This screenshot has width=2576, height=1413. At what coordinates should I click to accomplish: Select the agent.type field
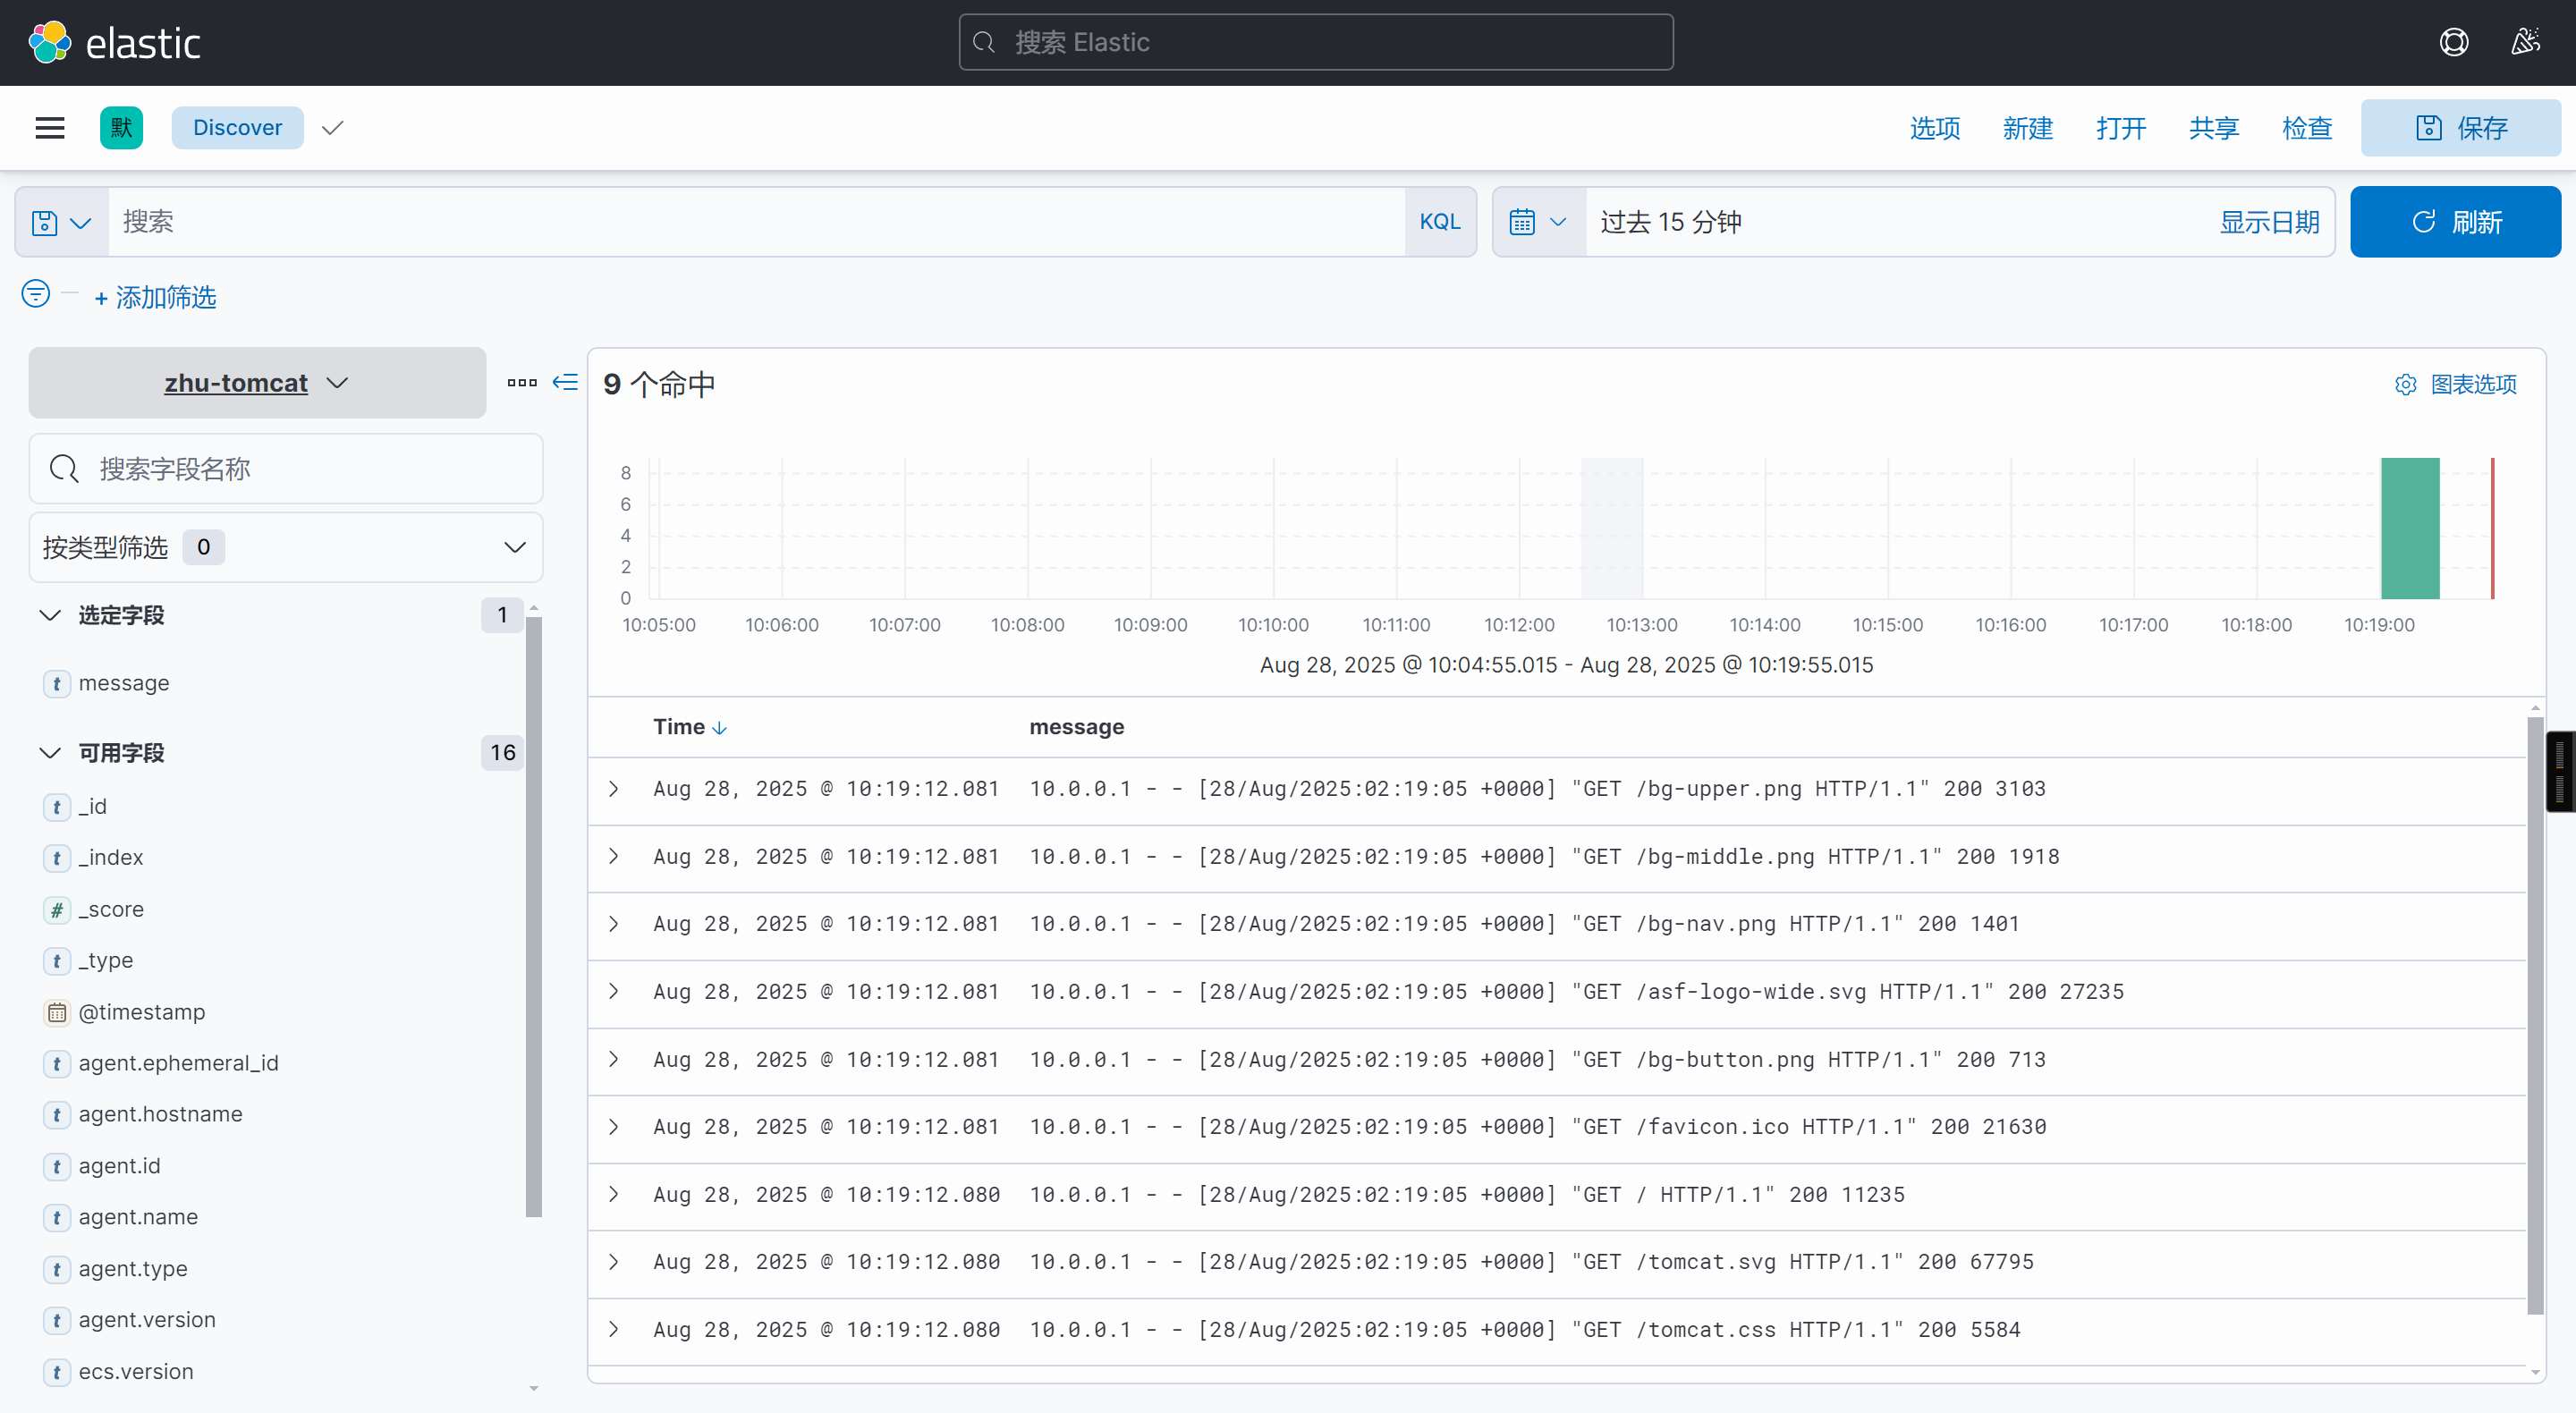[133, 1269]
